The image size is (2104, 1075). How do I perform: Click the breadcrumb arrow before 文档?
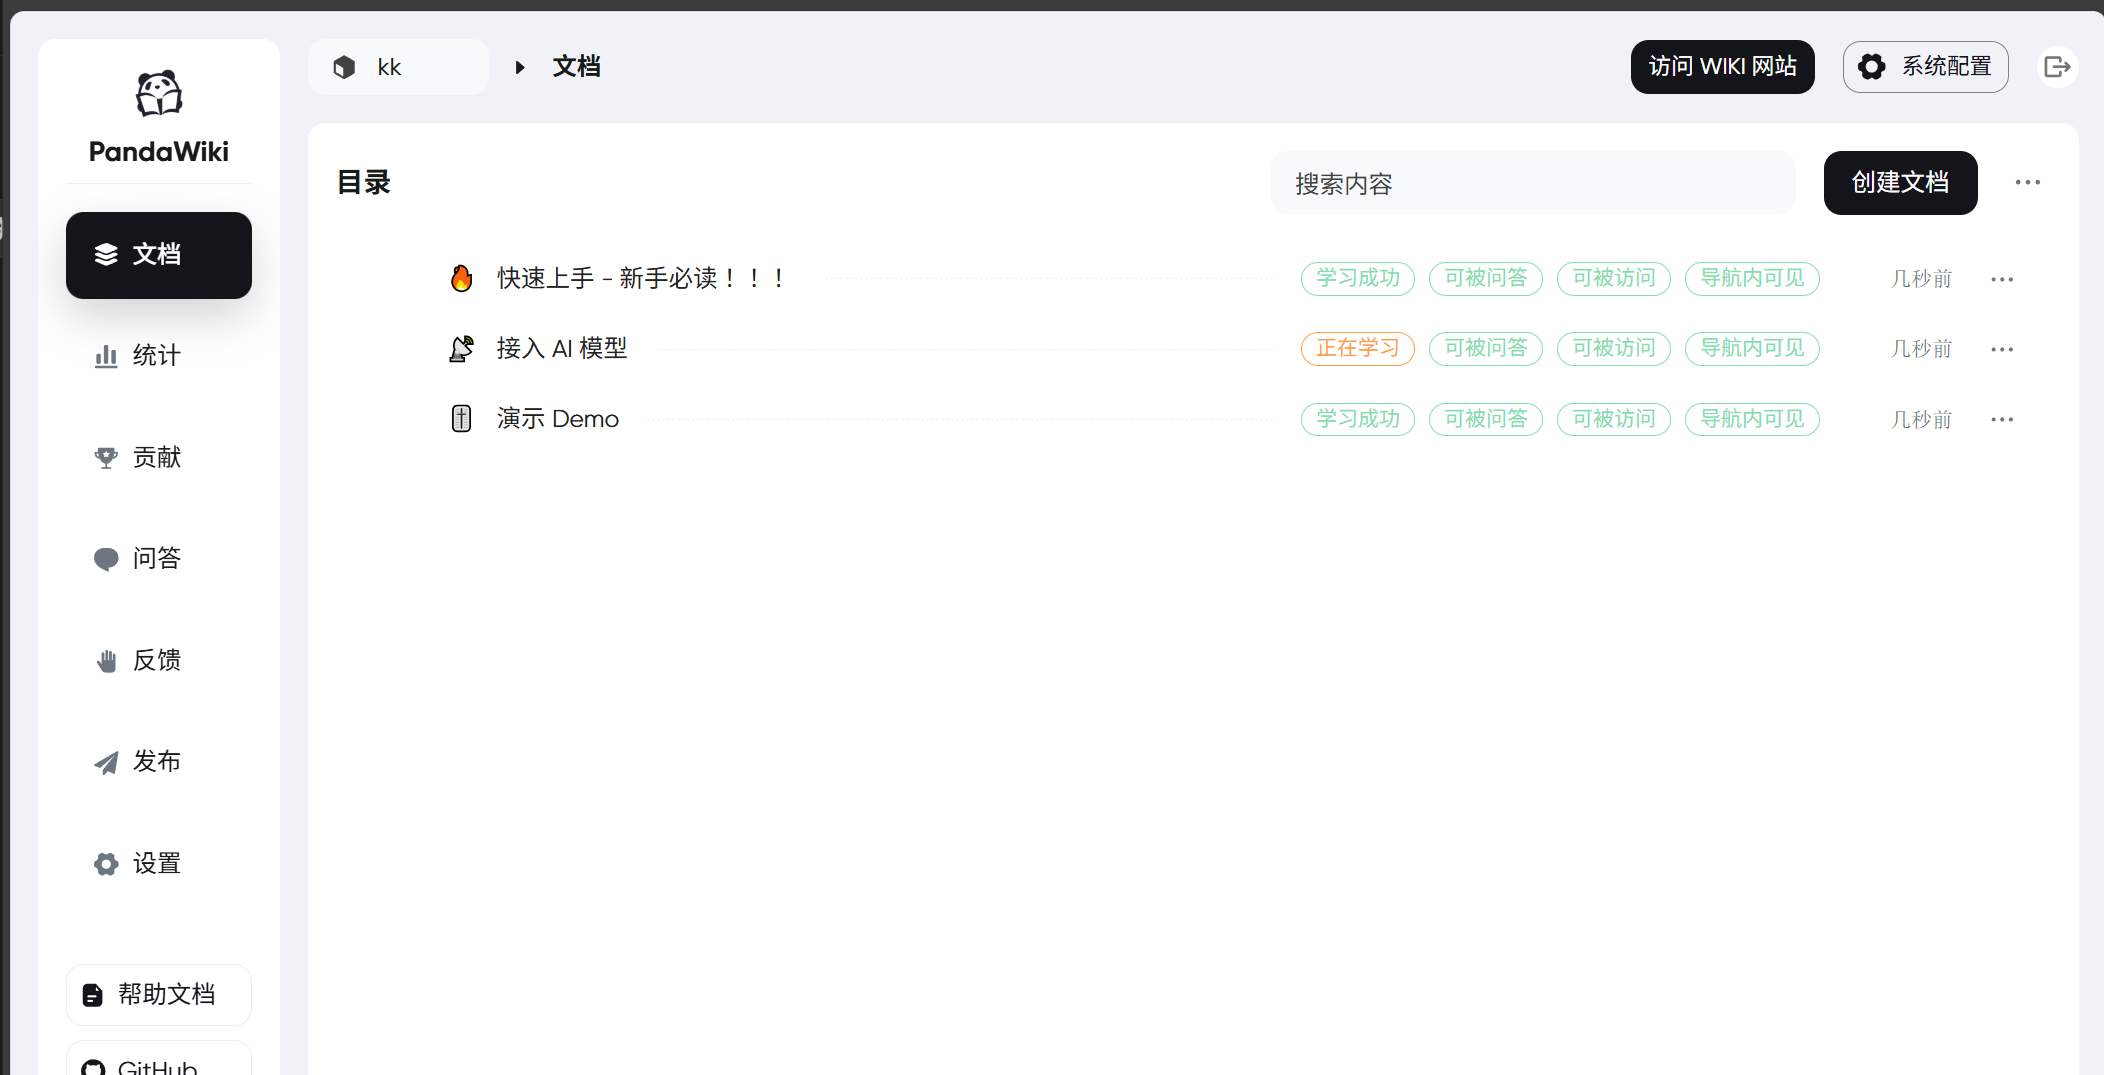click(x=520, y=67)
